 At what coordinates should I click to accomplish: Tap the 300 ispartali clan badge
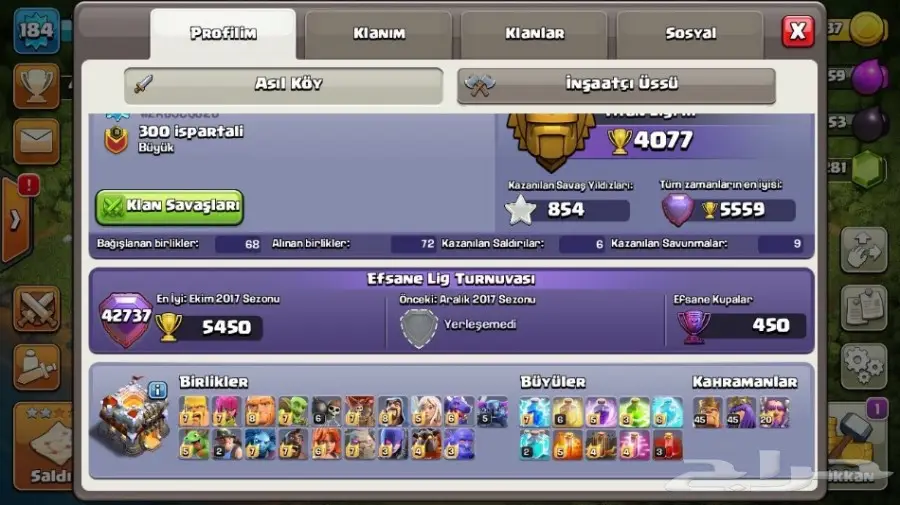pyautogui.click(x=116, y=139)
